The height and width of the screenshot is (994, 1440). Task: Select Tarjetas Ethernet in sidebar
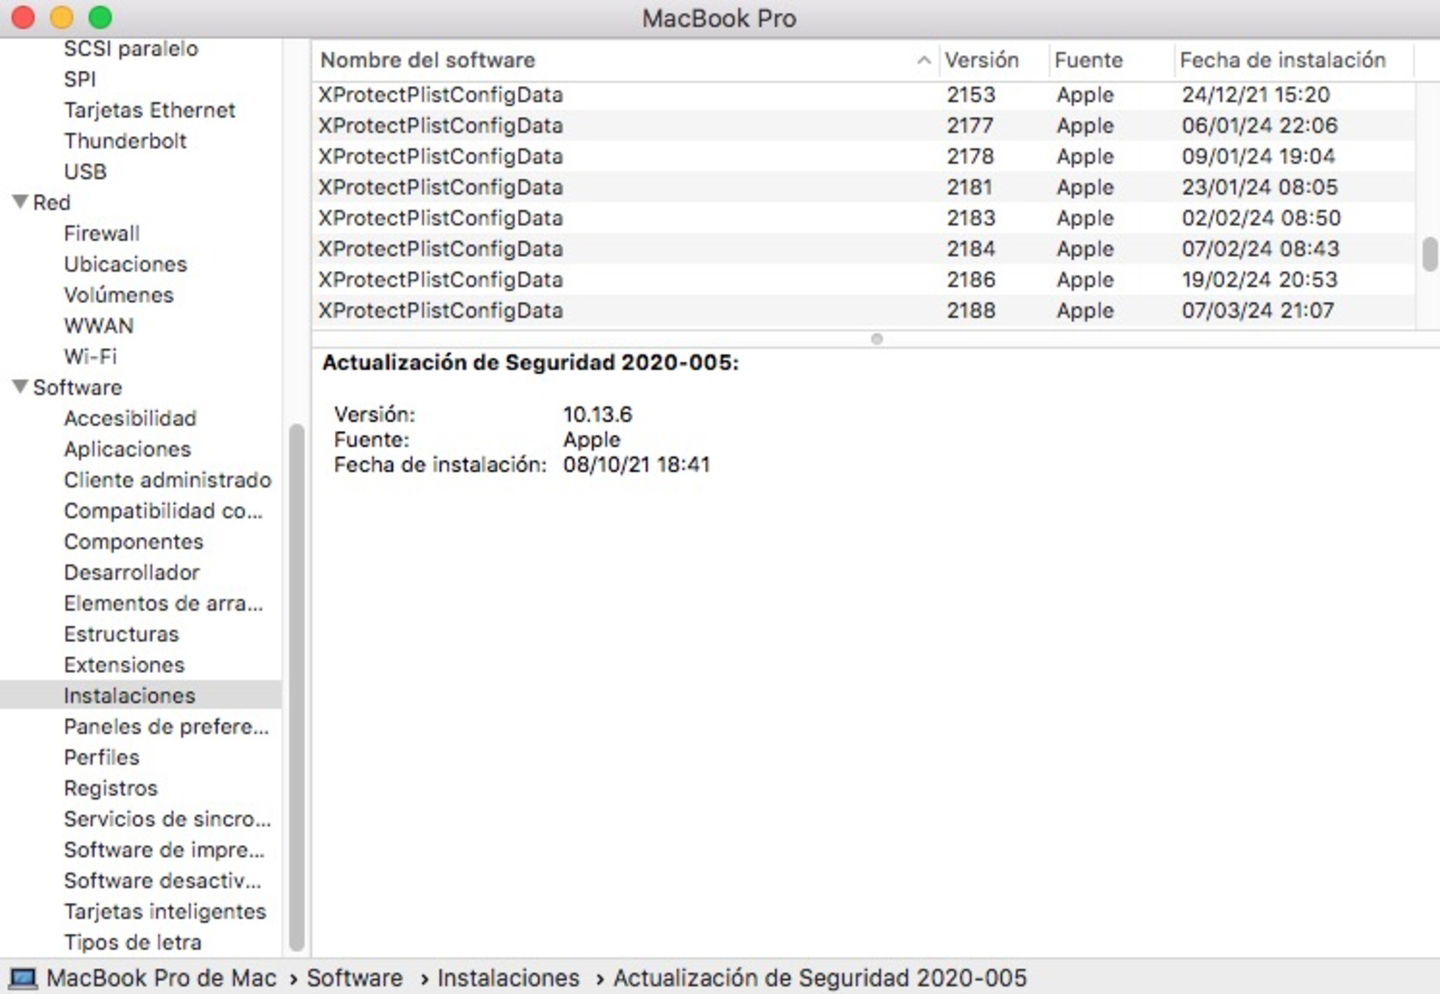point(150,110)
